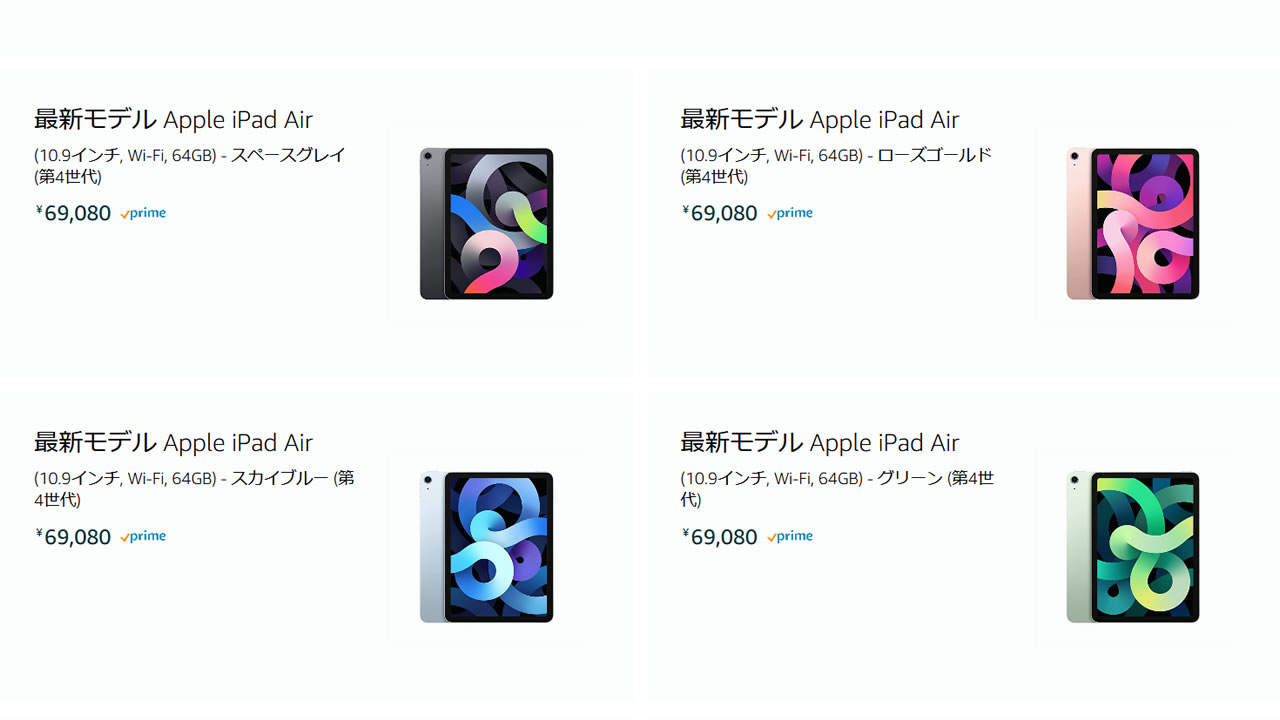1280x720 pixels.
Task: Click the ローズゴールド (第4世代) description text
Action: [836, 166]
